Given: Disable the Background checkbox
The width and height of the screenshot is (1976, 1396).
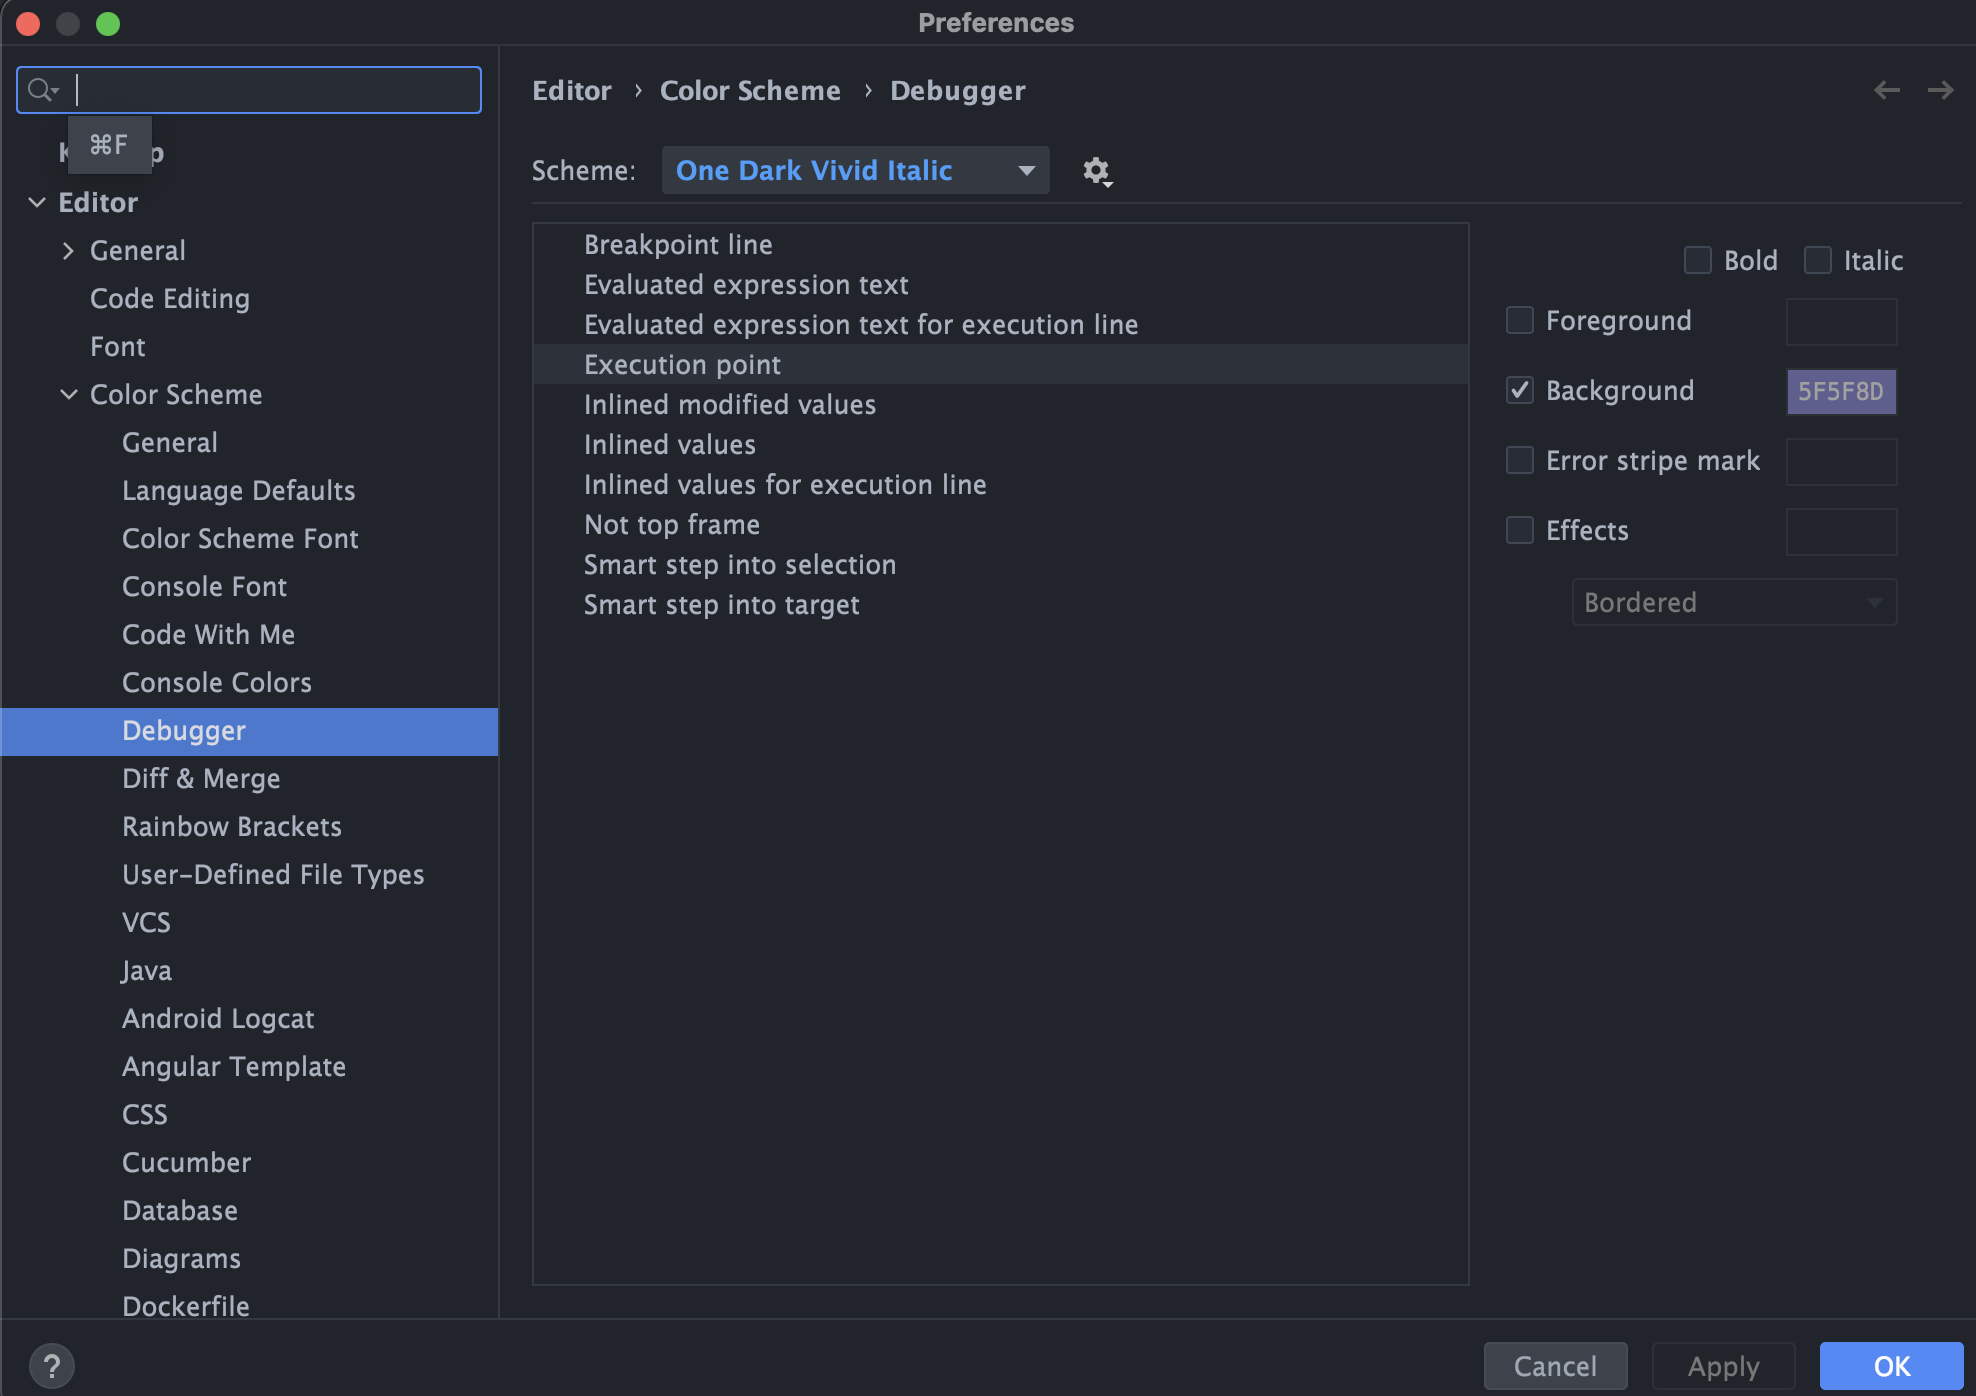Looking at the screenshot, I should tap(1519, 390).
